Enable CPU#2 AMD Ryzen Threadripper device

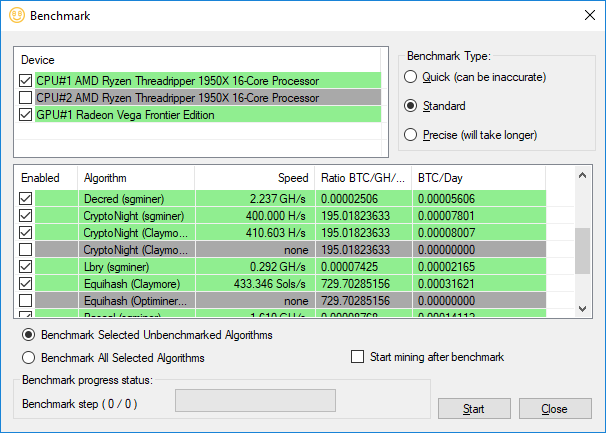[26, 97]
